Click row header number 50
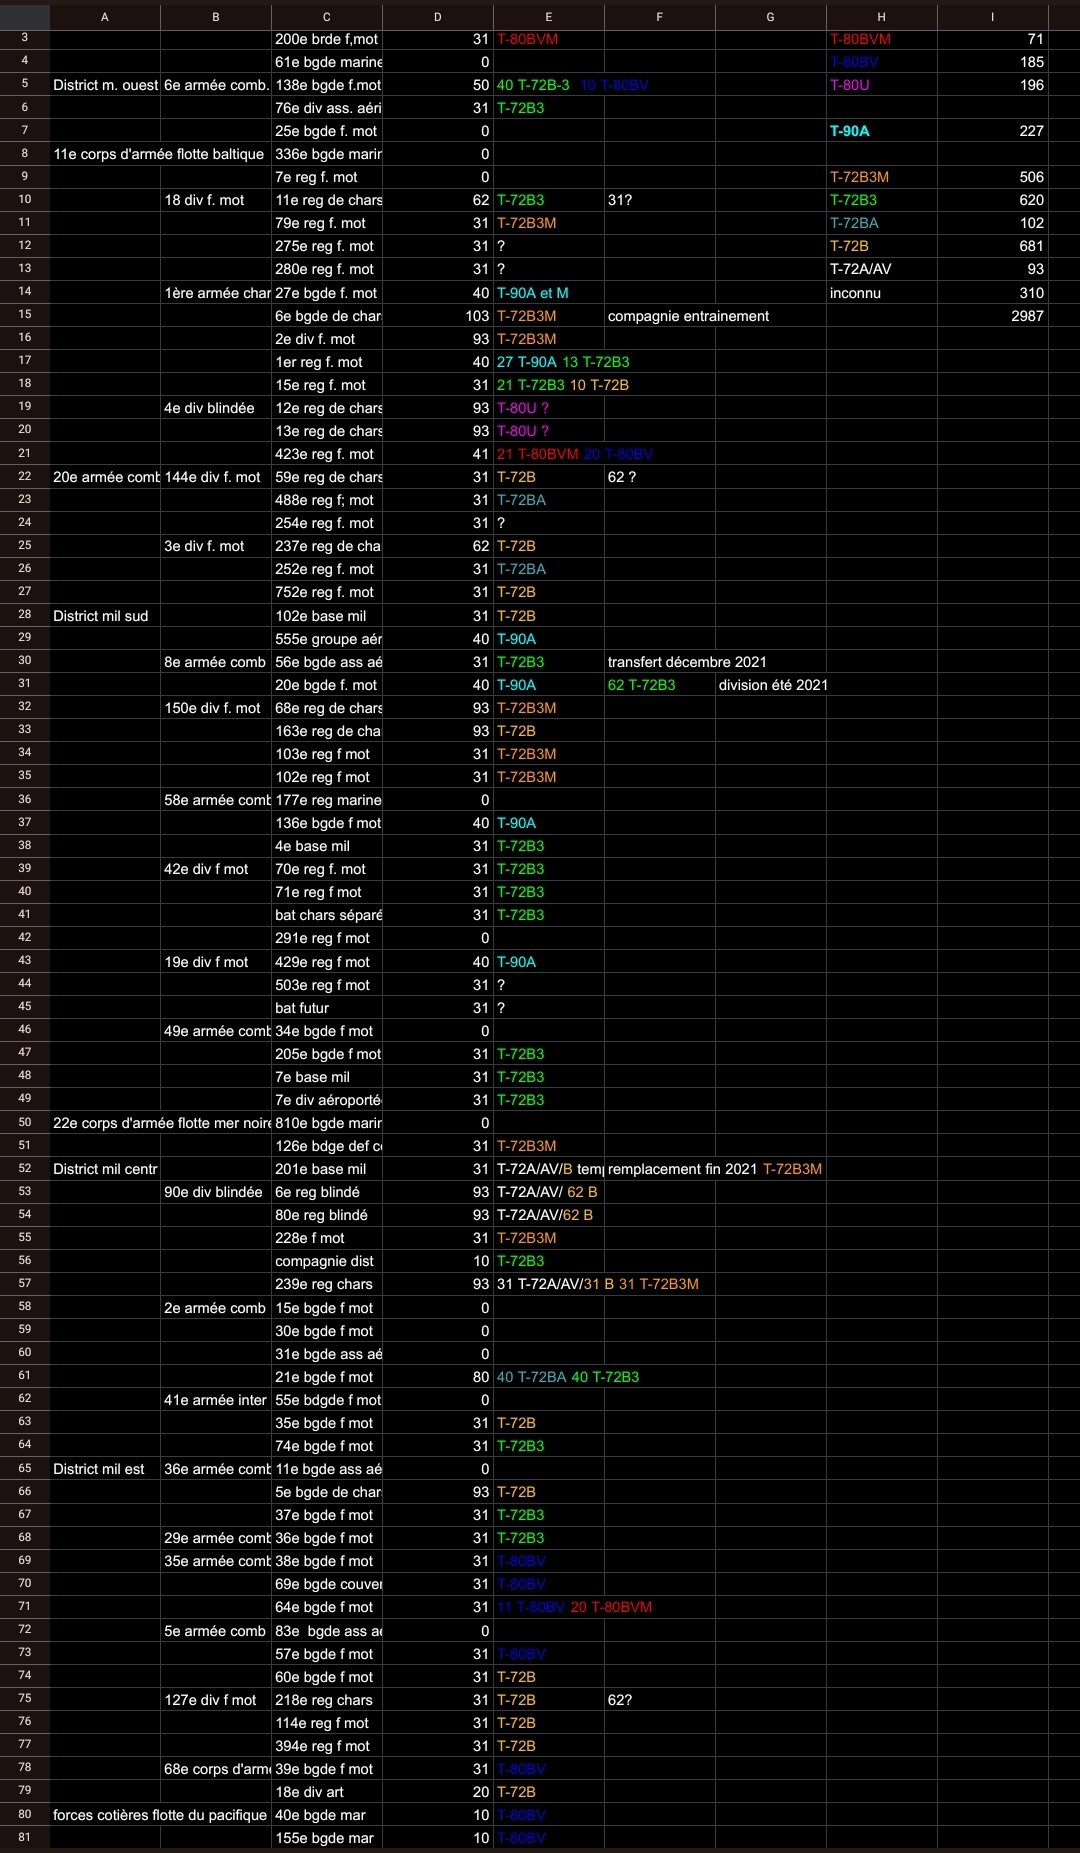1080x1853 pixels. coord(24,1122)
